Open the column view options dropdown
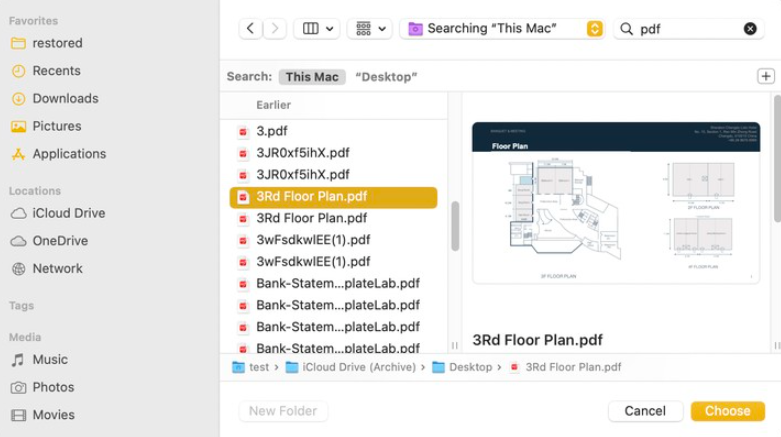Viewport: 781px width, 437px height. (x=317, y=28)
